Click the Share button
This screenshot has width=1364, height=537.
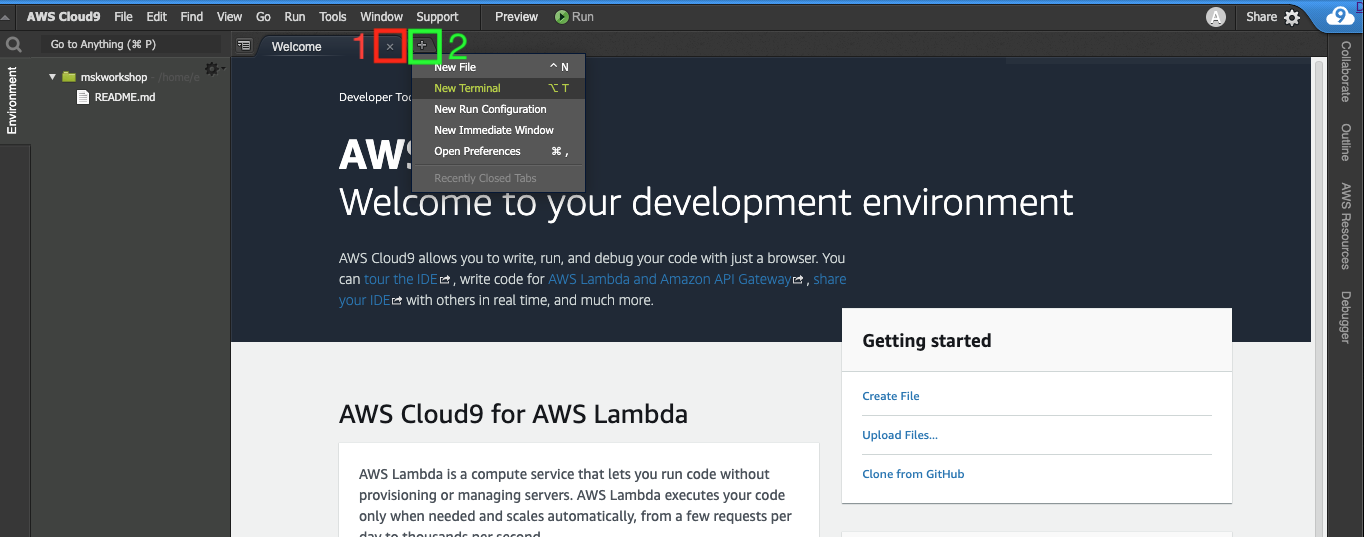click(1261, 17)
